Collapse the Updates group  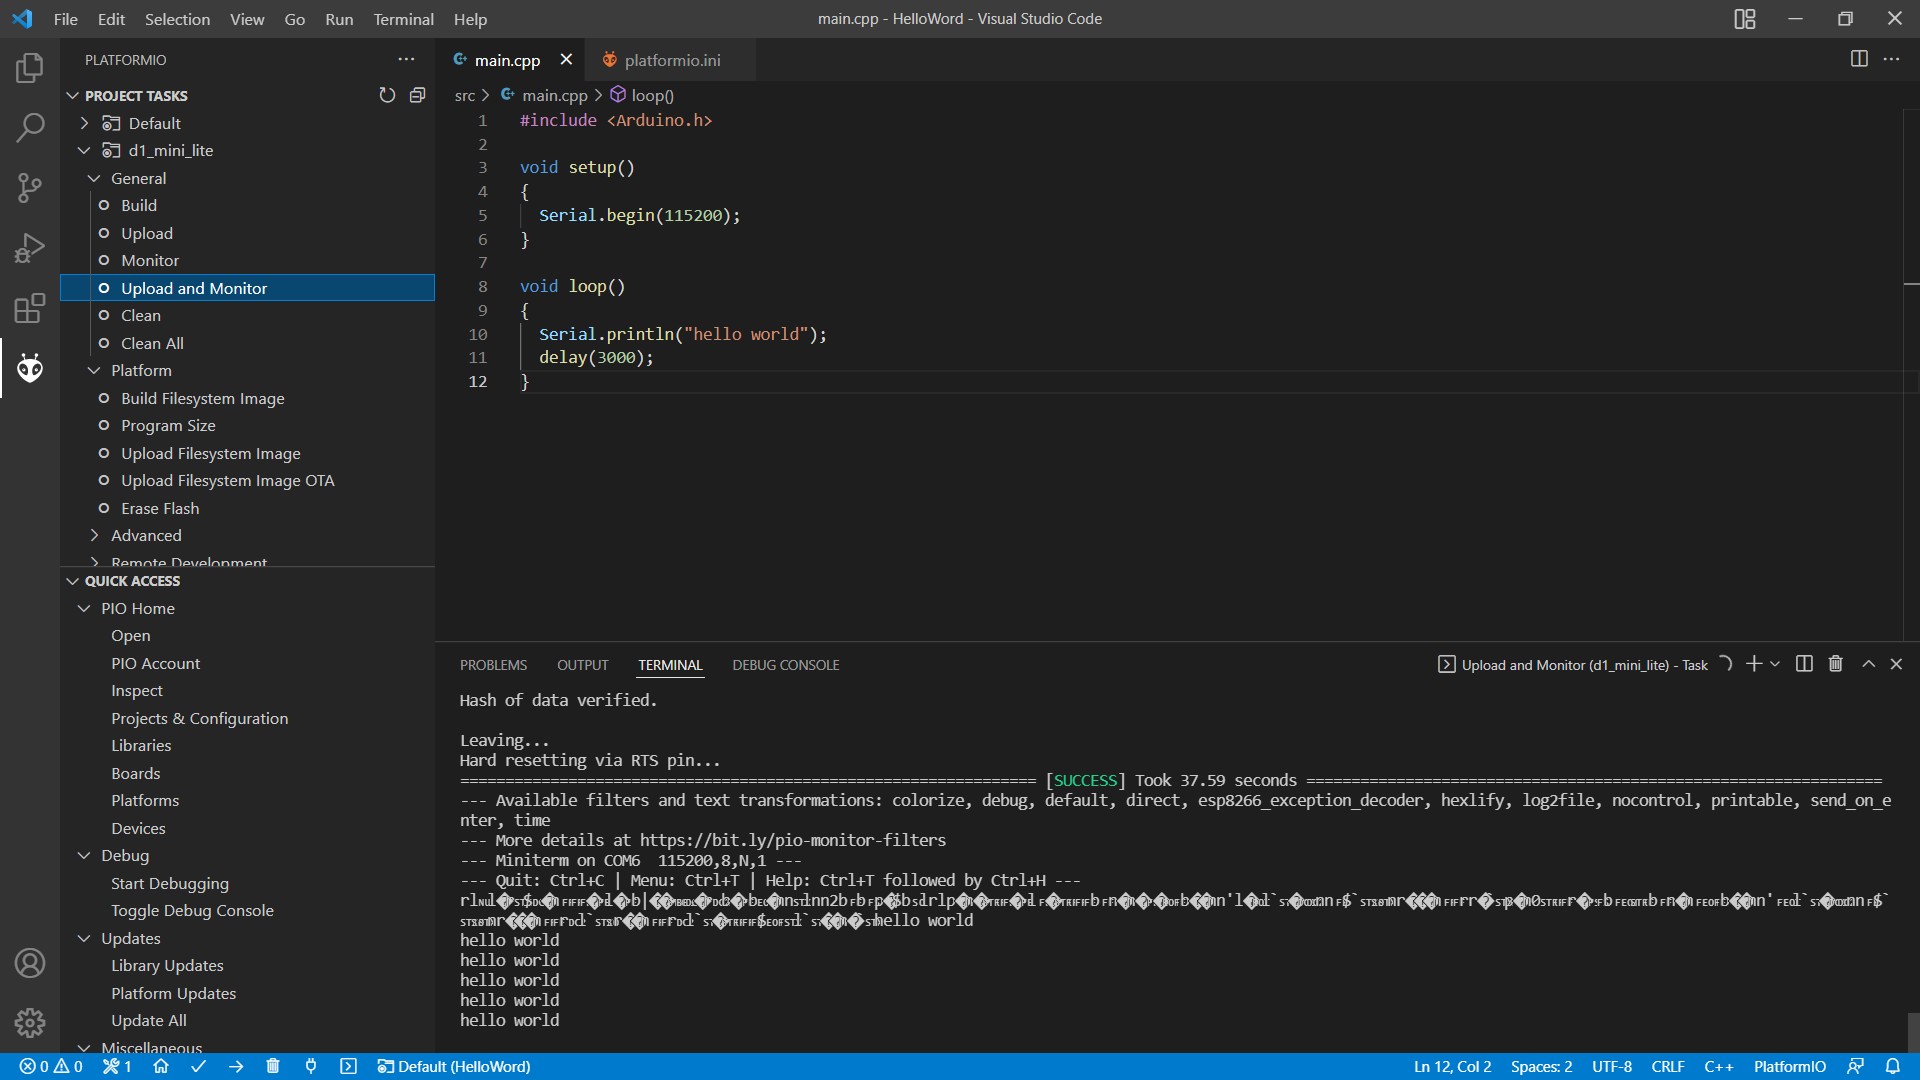point(85,938)
